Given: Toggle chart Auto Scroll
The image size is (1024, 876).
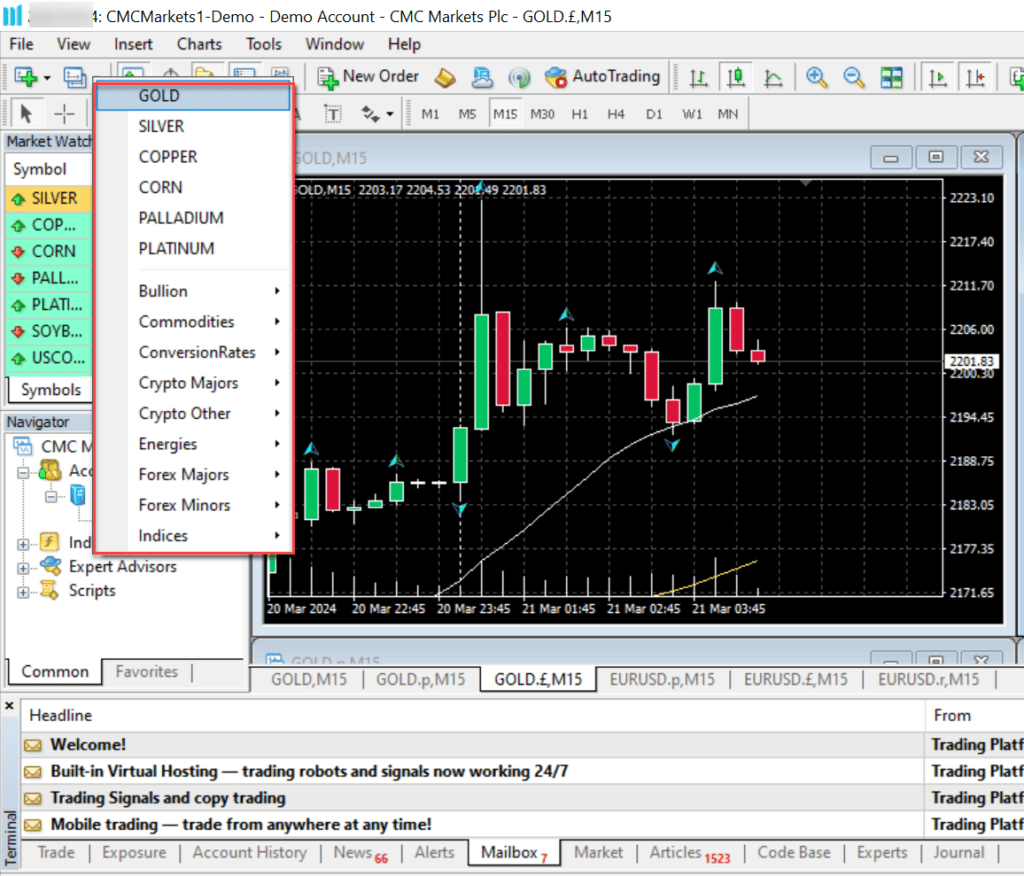Looking at the screenshot, I should tap(938, 78).
